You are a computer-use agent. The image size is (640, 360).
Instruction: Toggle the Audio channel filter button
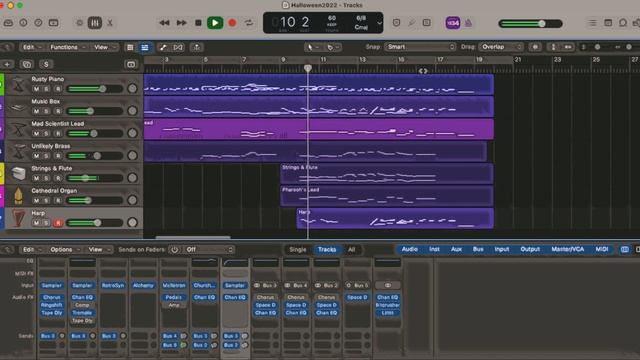pos(410,249)
